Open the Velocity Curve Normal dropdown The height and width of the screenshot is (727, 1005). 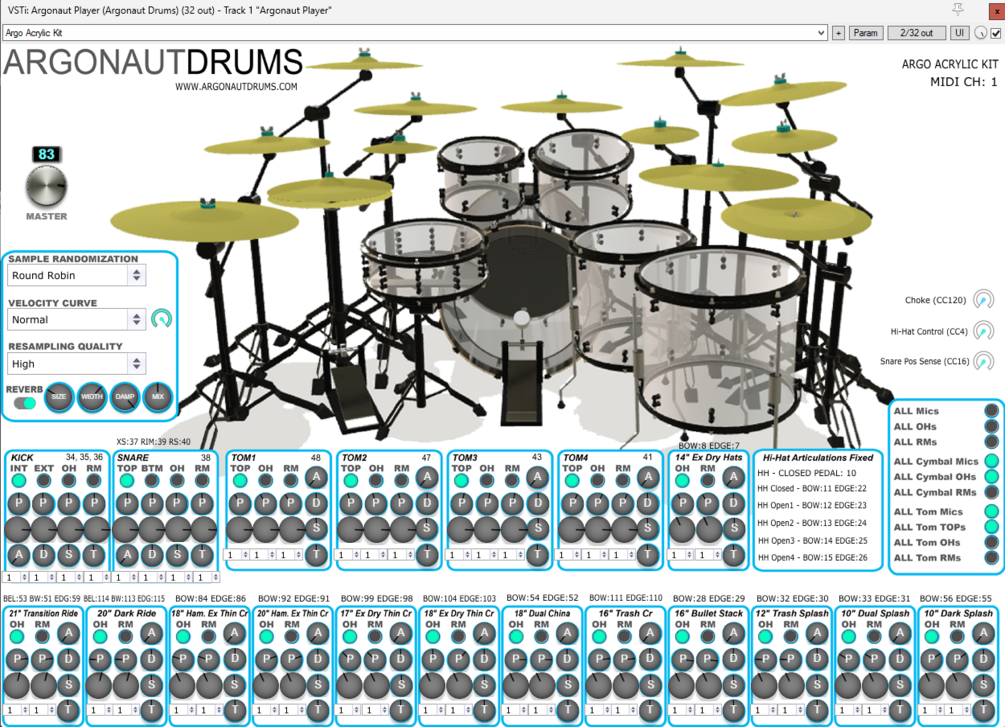76,319
